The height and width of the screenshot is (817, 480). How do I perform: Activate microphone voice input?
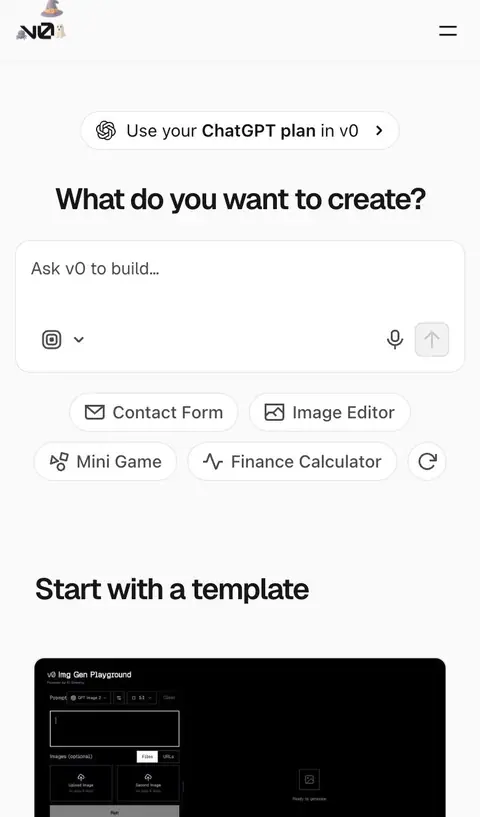(395, 340)
